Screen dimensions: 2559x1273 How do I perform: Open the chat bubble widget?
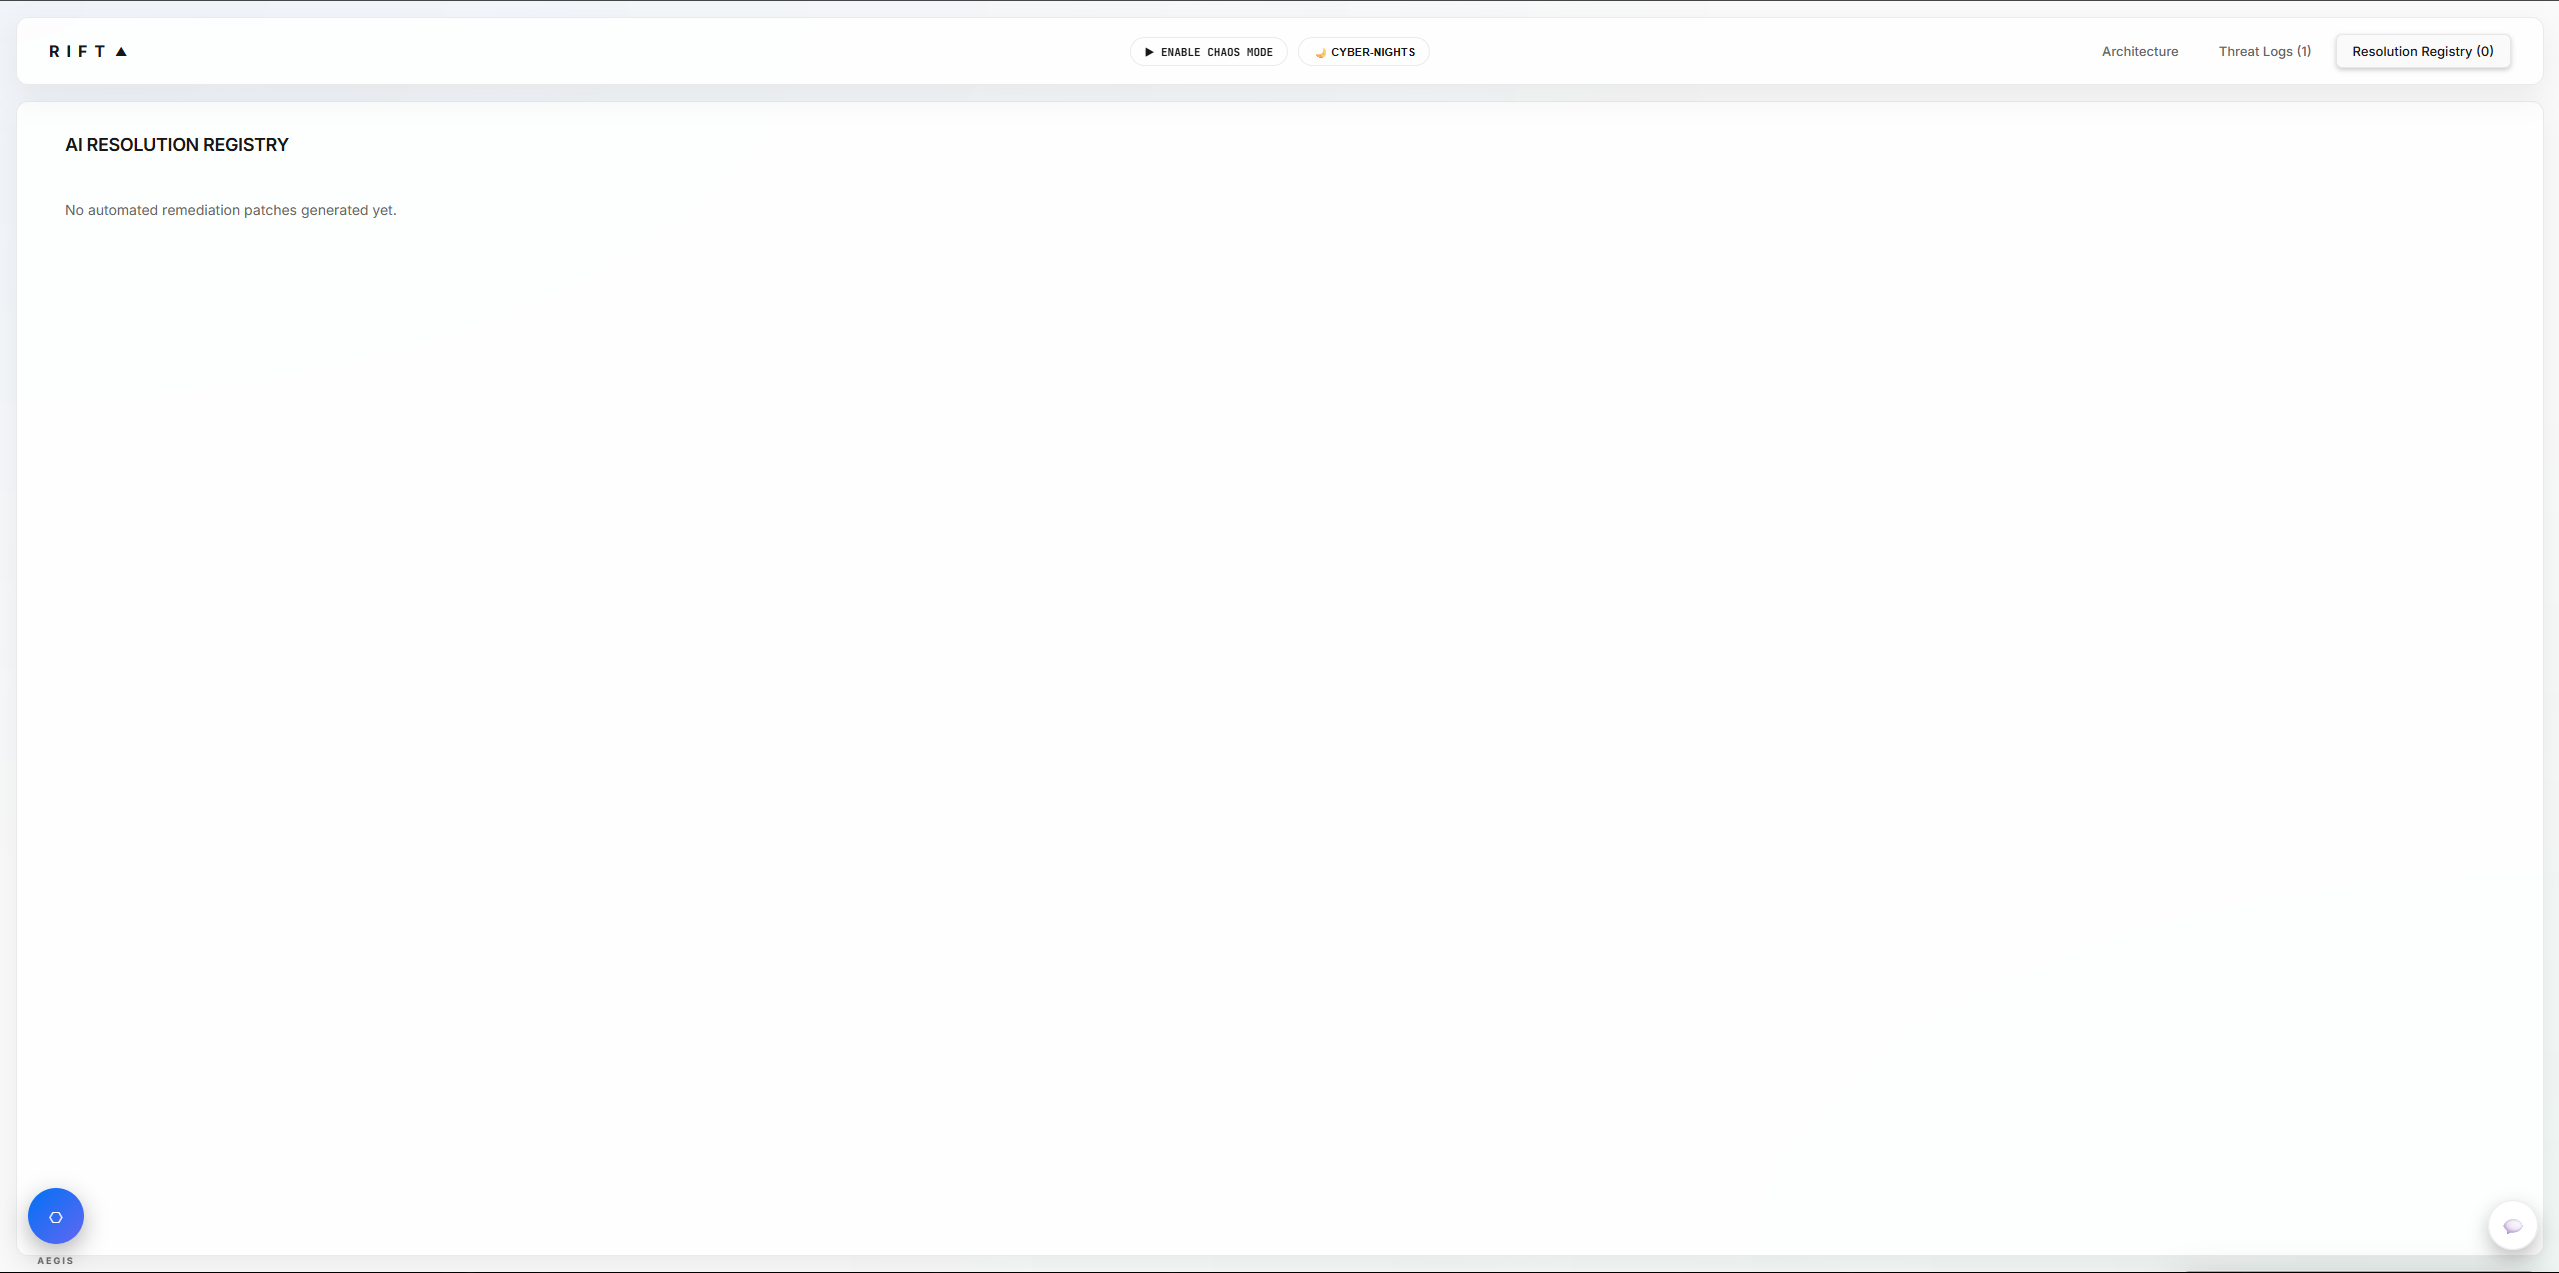tap(2512, 1226)
